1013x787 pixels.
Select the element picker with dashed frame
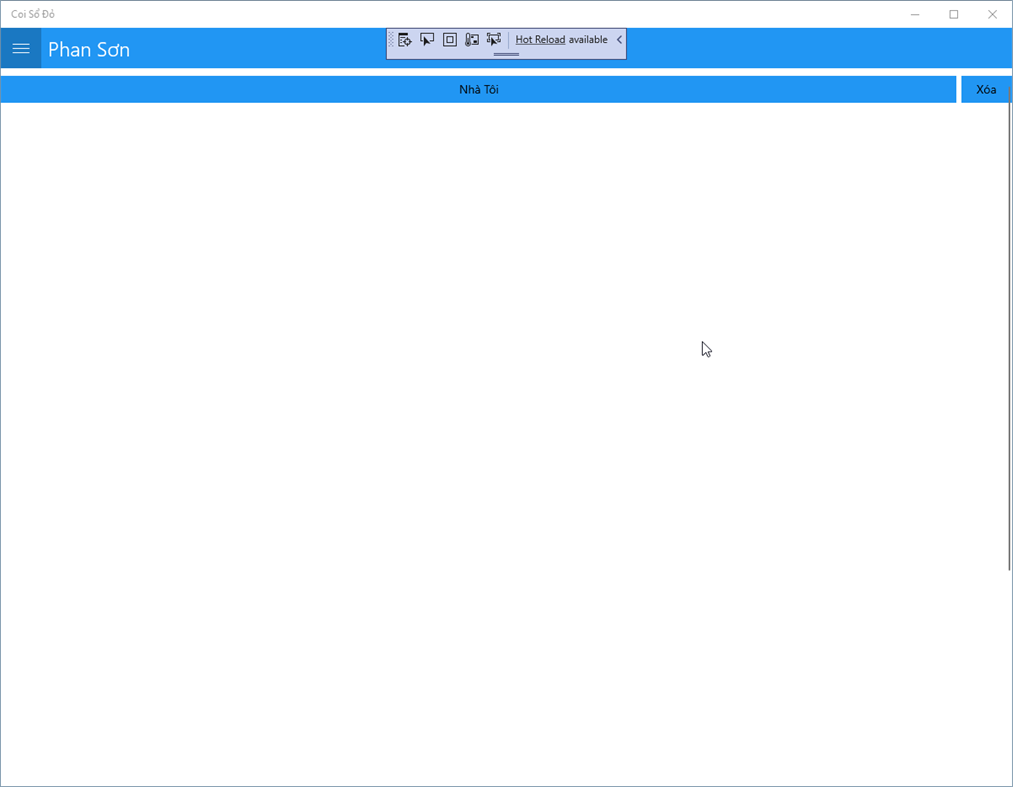click(493, 40)
